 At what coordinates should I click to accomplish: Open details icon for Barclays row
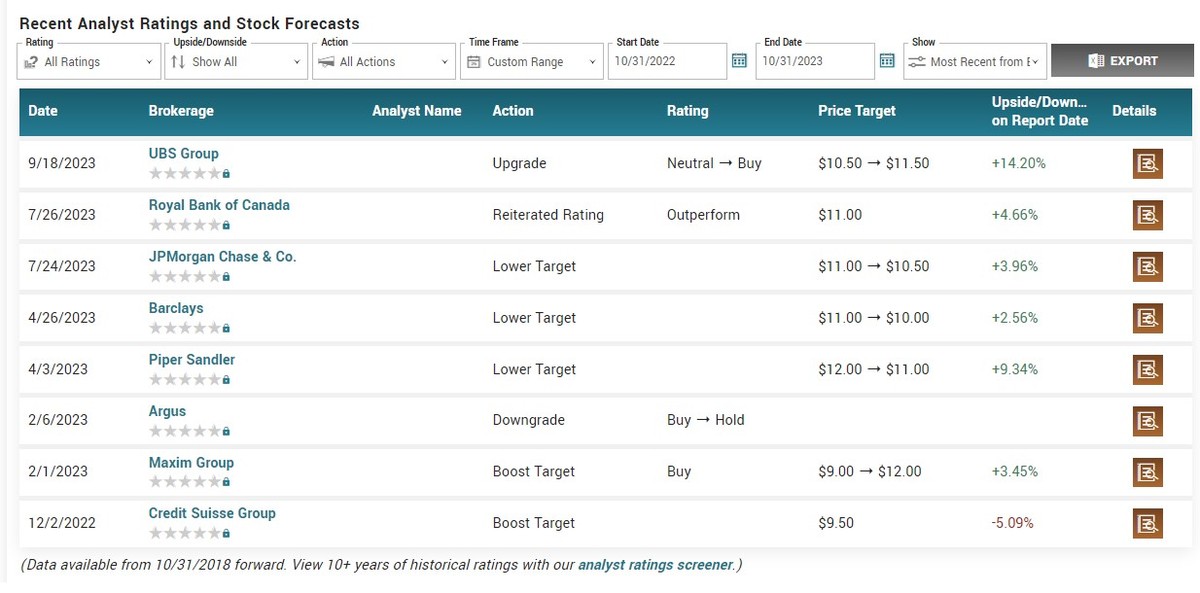[1147, 318]
